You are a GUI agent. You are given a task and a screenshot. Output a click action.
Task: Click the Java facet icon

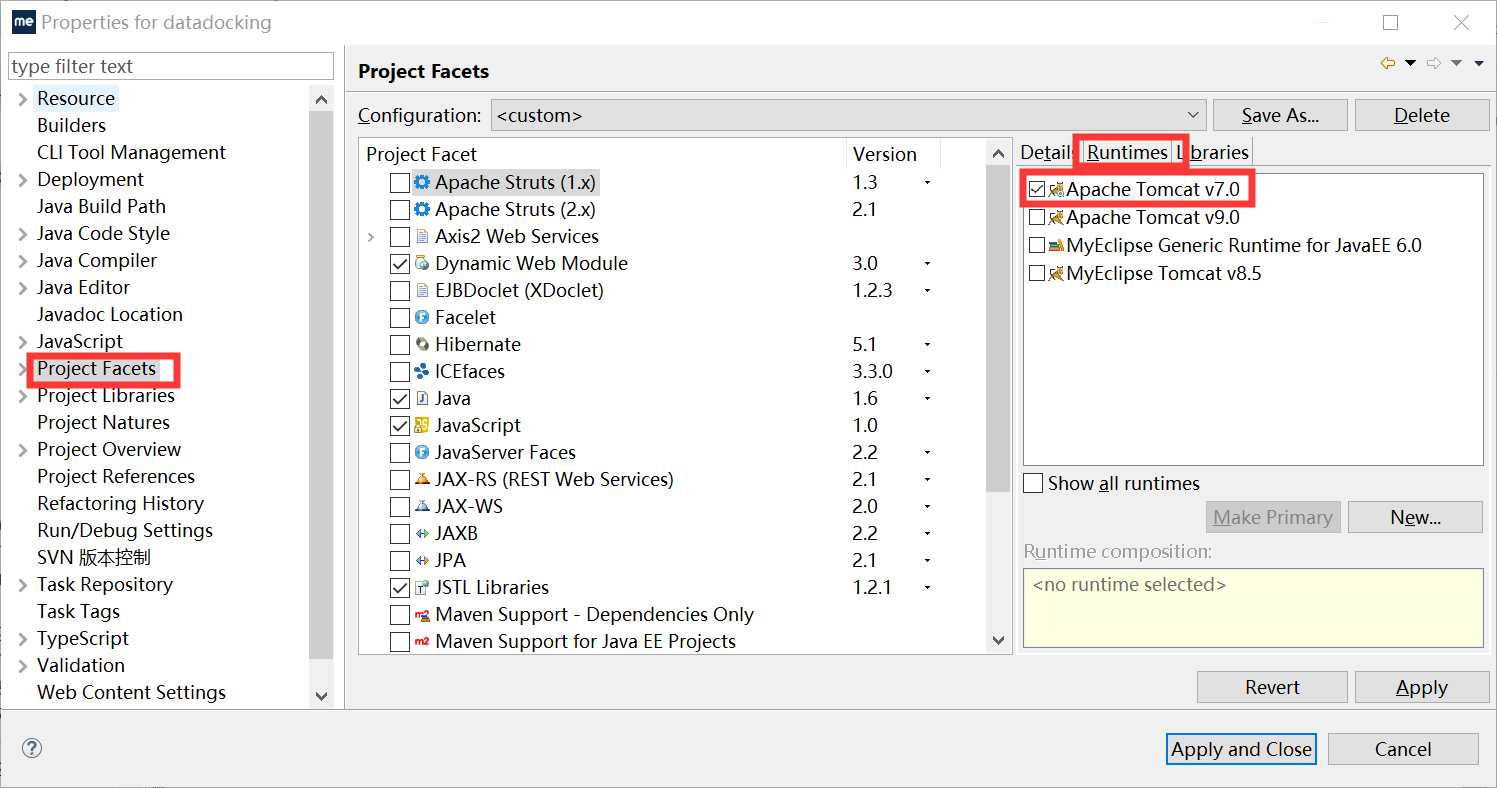(x=422, y=398)
